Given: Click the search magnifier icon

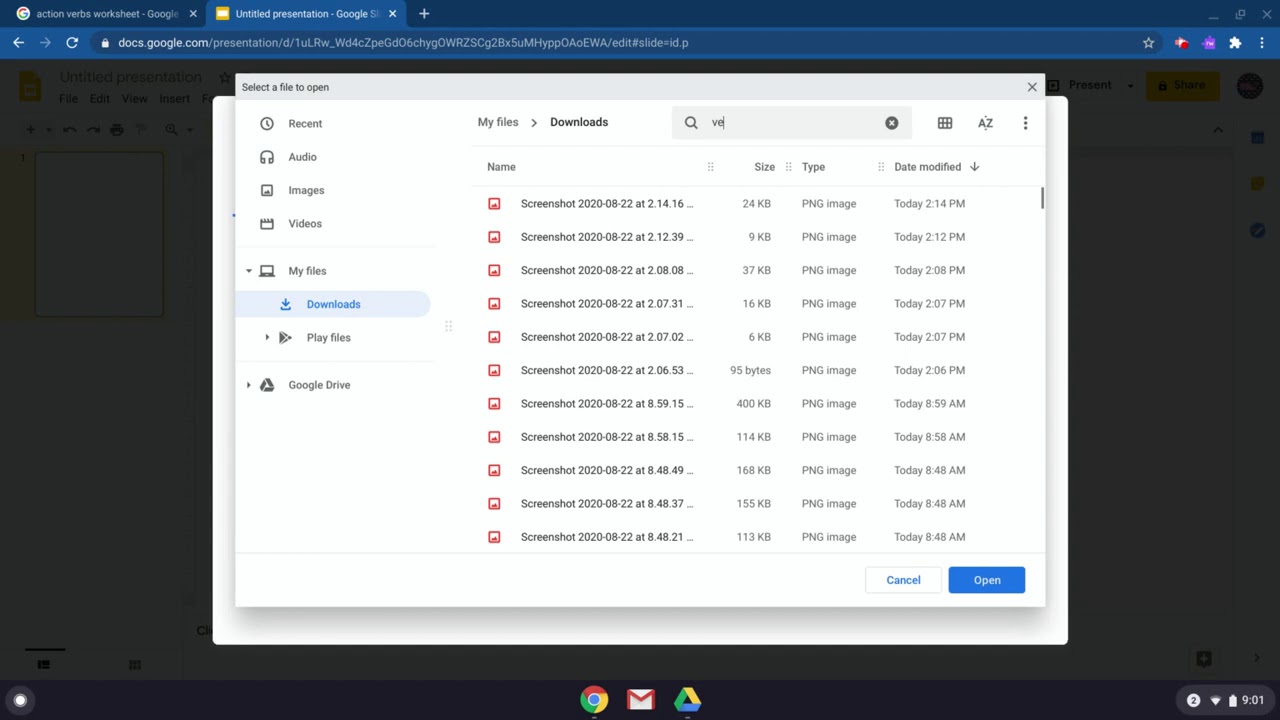Looking at the screenshot, I should pos(691,123).
